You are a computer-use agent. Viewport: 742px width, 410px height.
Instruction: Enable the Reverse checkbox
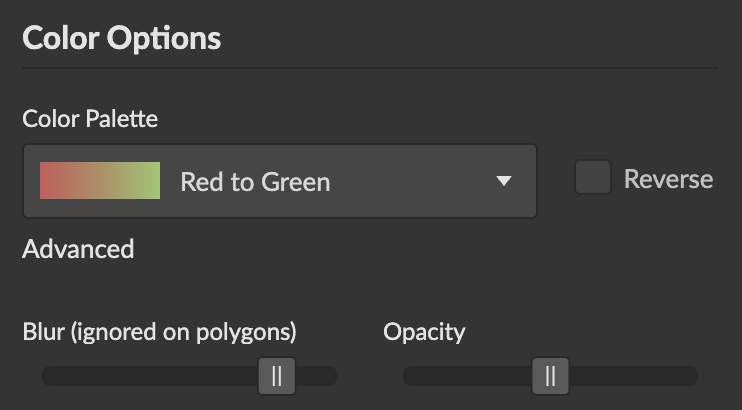(593, 178)
